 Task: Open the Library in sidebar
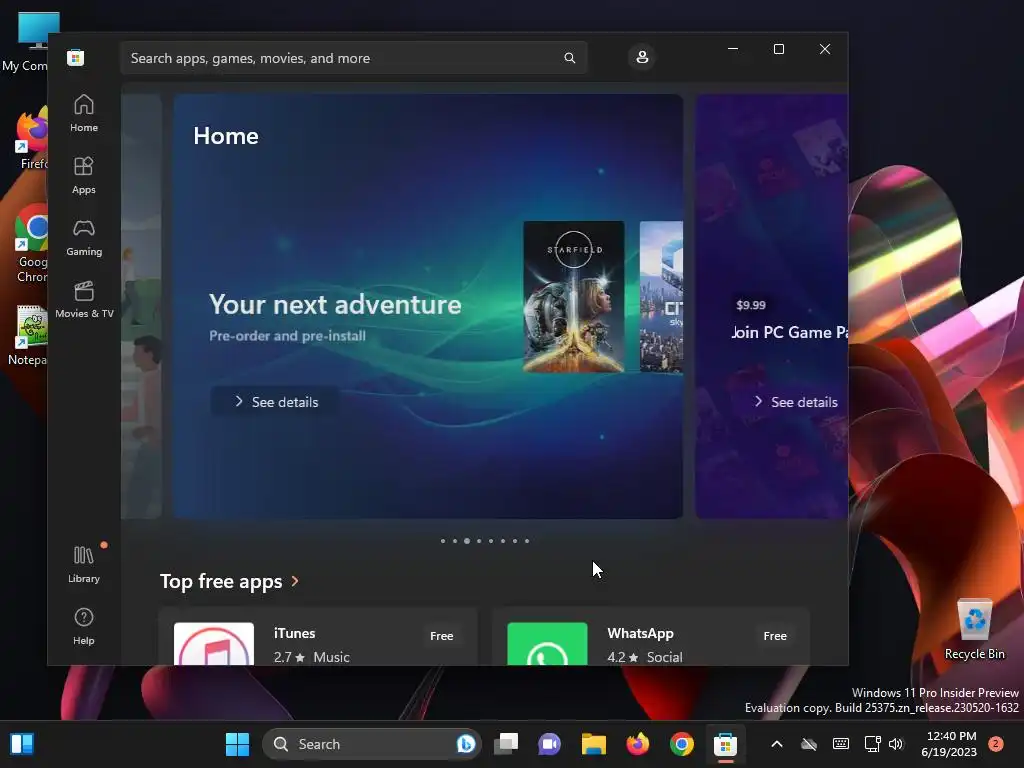pos(84,564)
